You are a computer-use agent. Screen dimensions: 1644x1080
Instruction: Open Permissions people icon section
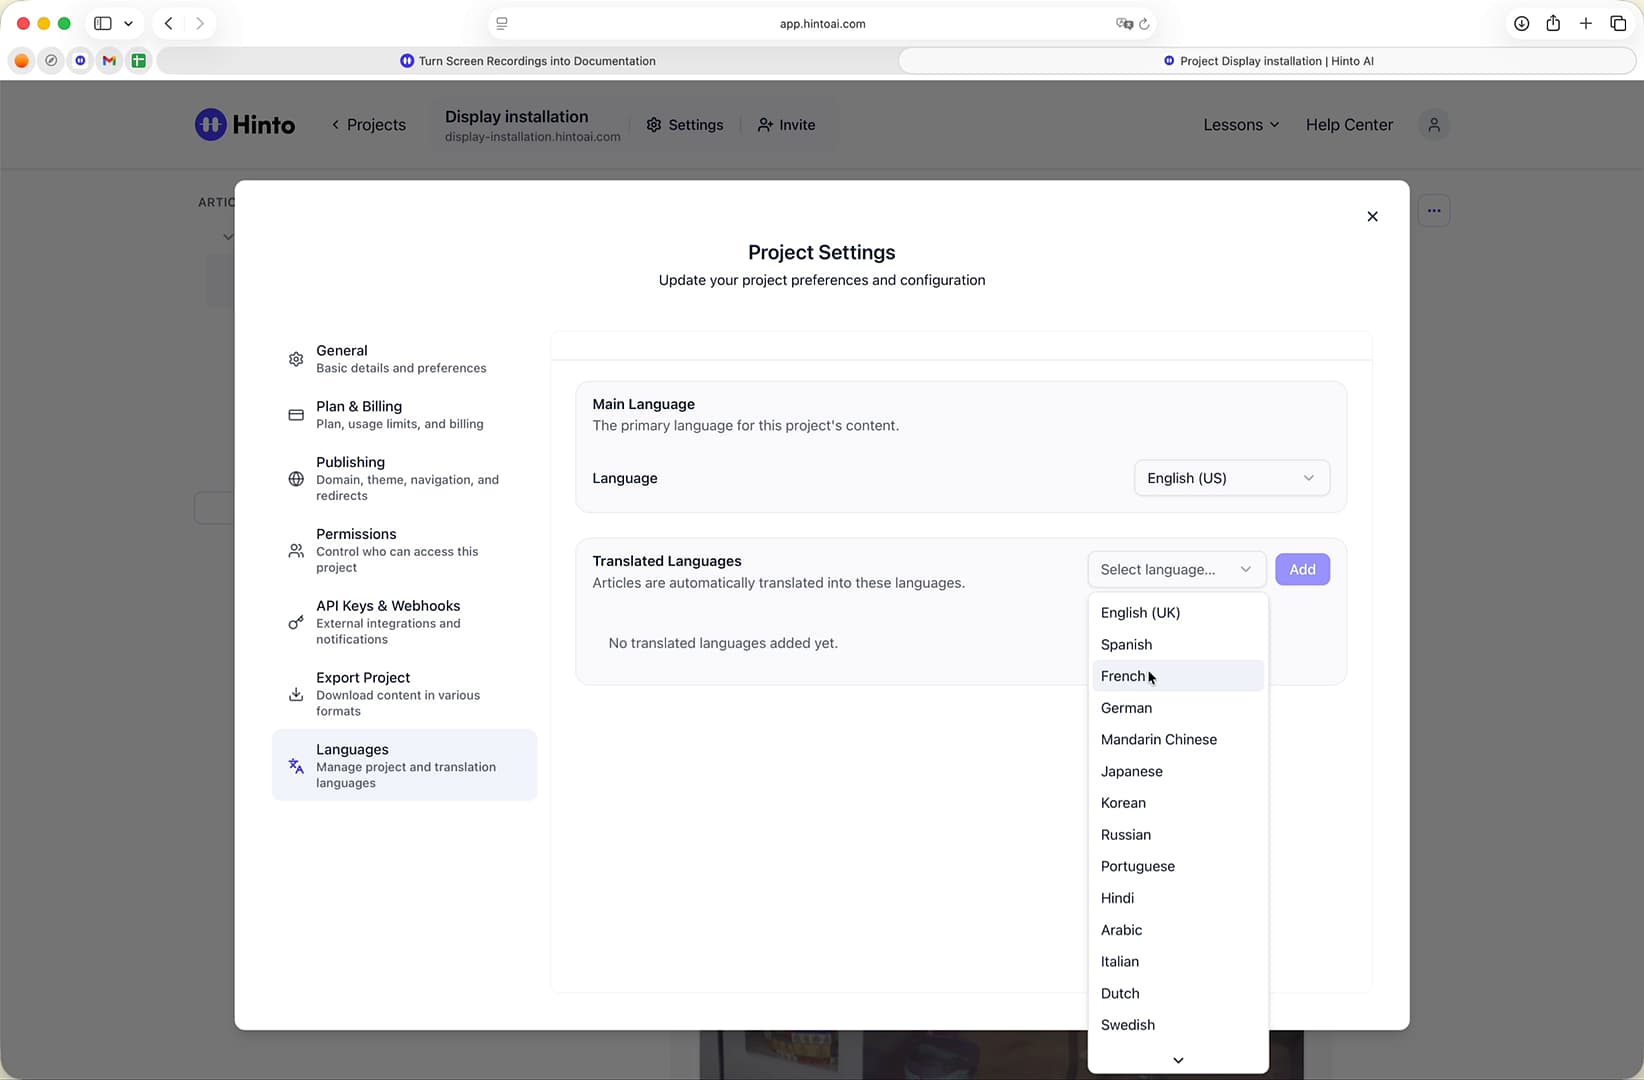pyautogui.click(x=296, y=551)
